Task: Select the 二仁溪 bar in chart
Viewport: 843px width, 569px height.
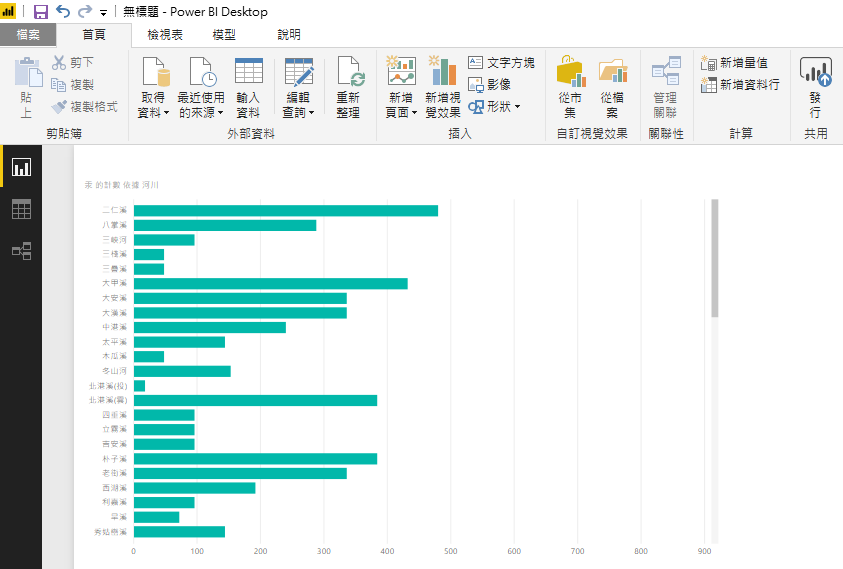Action: pyautogui.click(x=285, y=210)
